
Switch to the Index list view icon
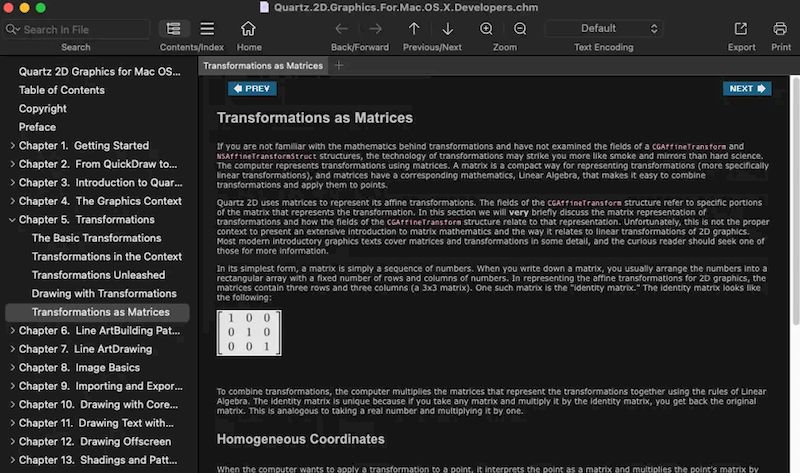[x=207, y=29]
